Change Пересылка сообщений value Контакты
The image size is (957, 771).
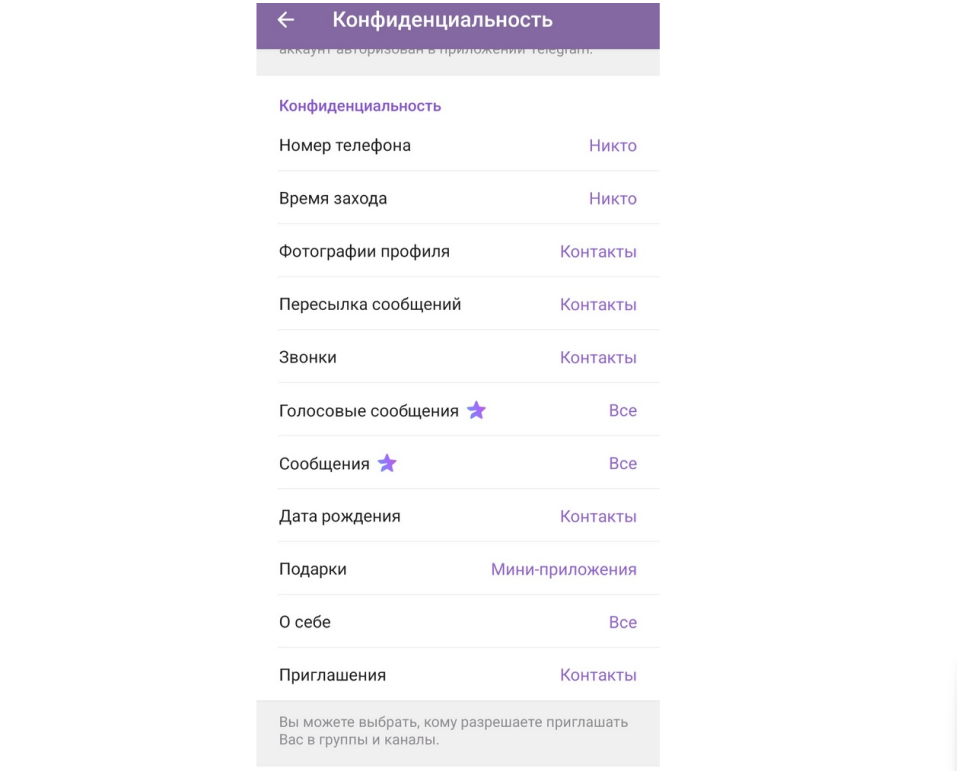(x=598, y=305)
